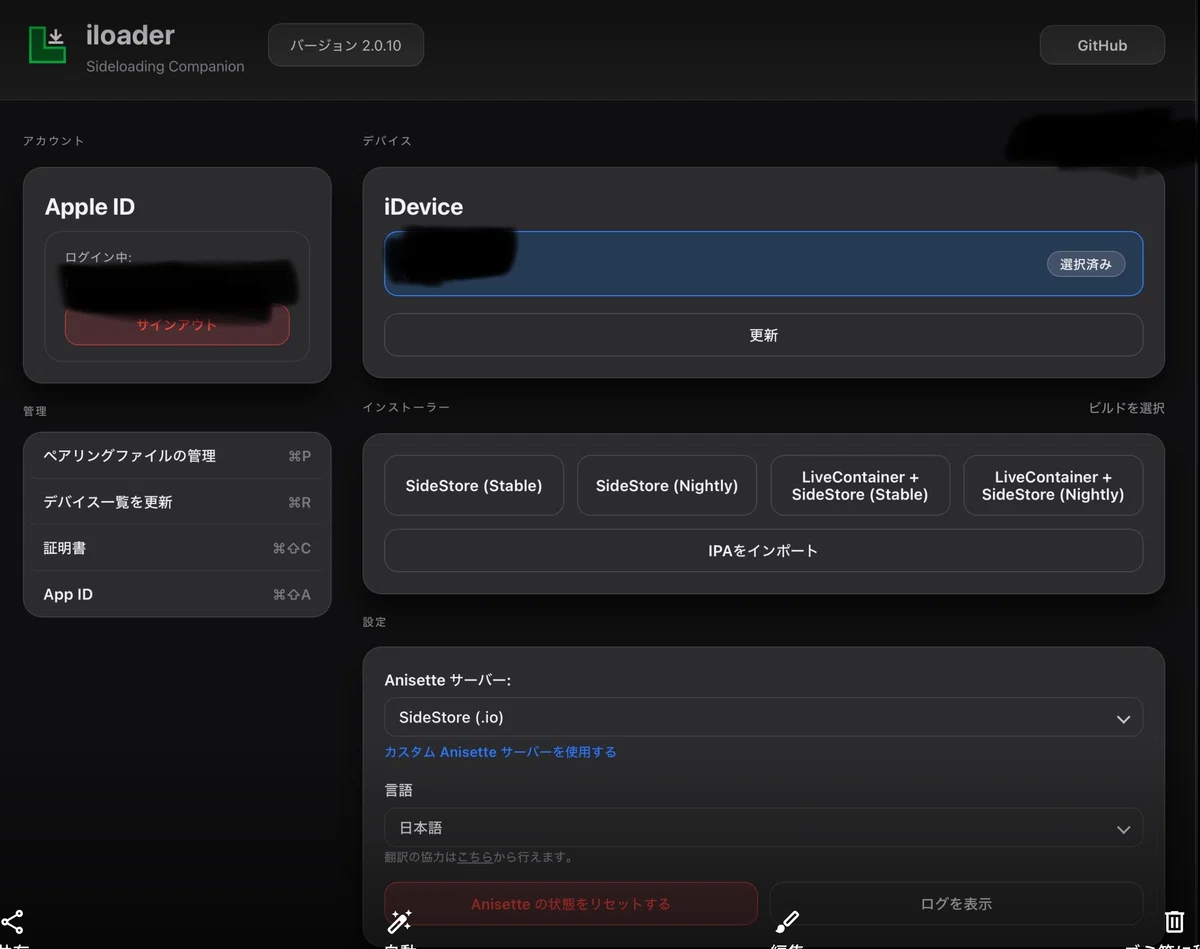Follow the こちら translation link

click(x=475, y=857)
